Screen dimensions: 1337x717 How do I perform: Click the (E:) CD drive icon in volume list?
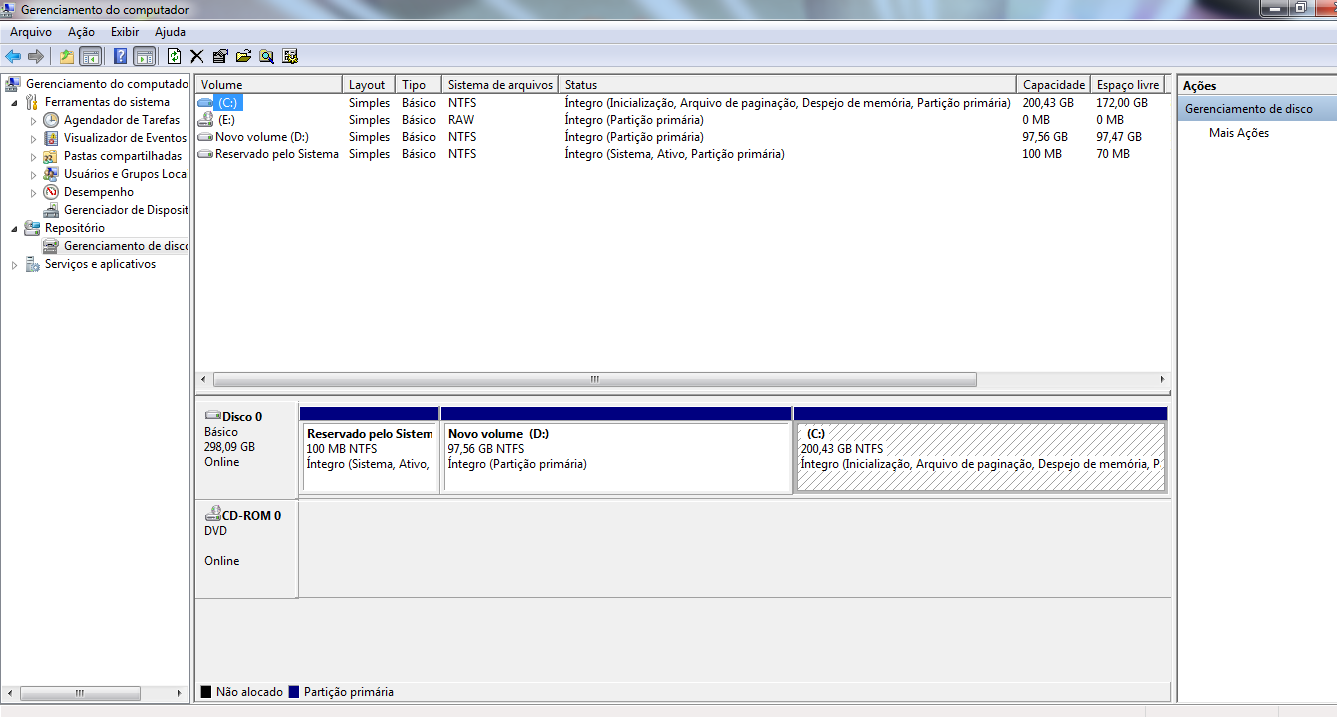[205, 120]
